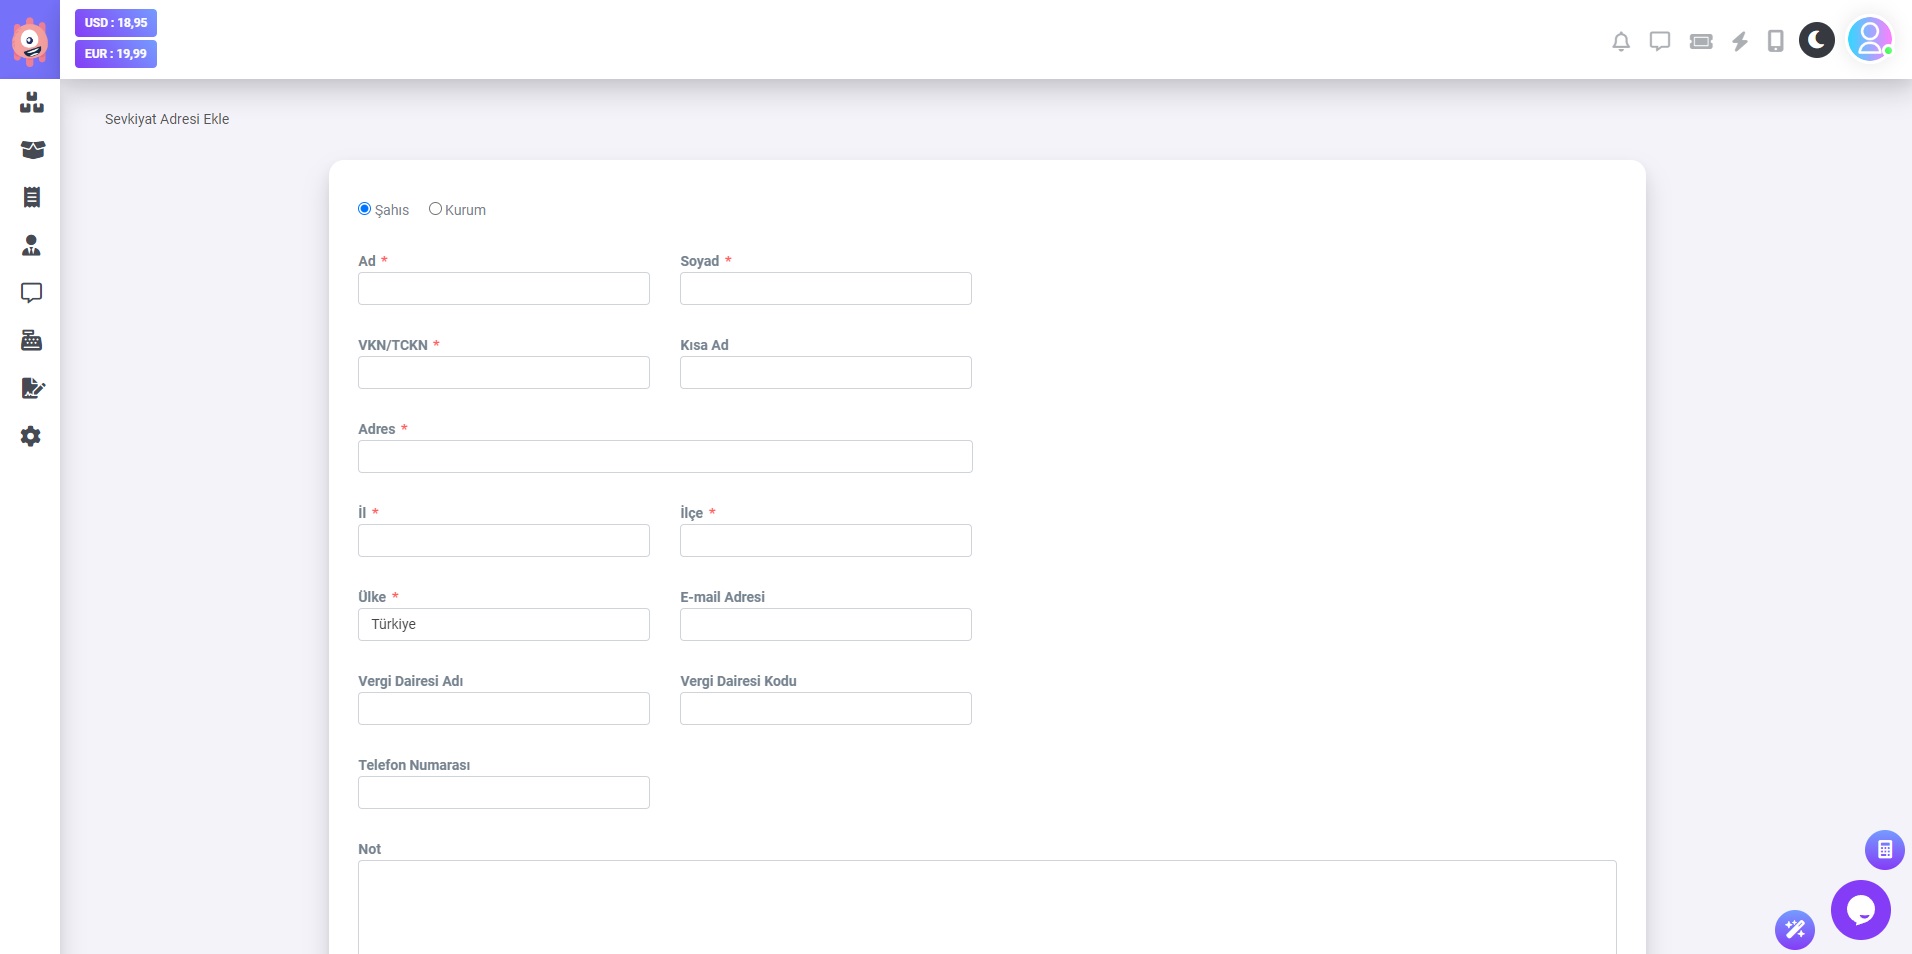The height and width of the screenshot is (954, 1912).
Task: Click the notification bell icon
Action: coord(1621,41)
